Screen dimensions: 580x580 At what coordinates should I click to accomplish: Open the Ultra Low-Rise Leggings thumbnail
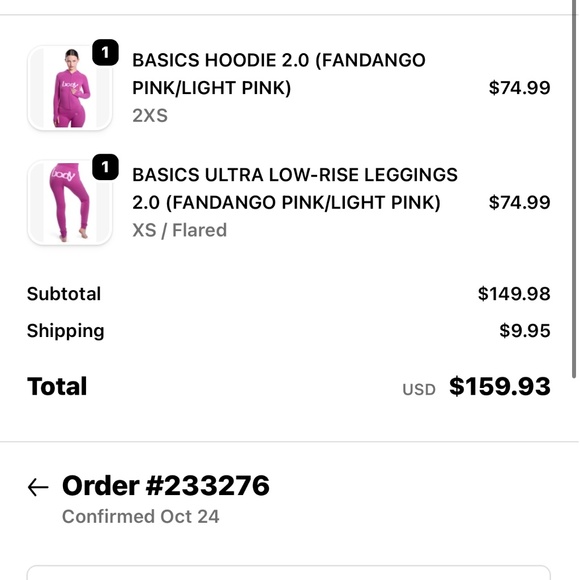click(x=70, y=202)
